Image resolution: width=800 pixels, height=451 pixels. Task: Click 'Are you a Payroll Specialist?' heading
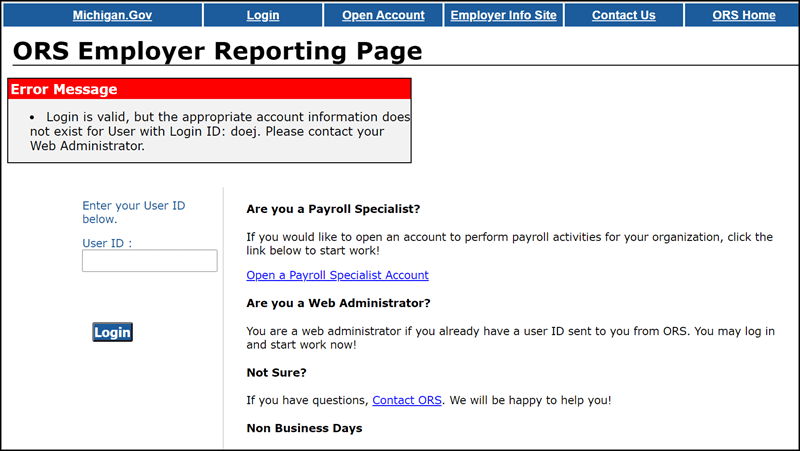[x=333, y=209]
